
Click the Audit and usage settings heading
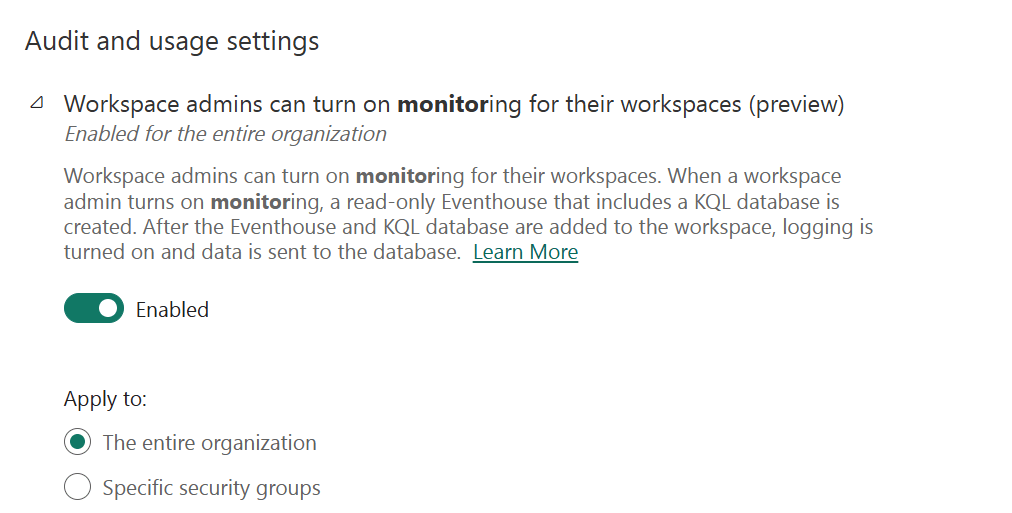[x=172, y=41]
